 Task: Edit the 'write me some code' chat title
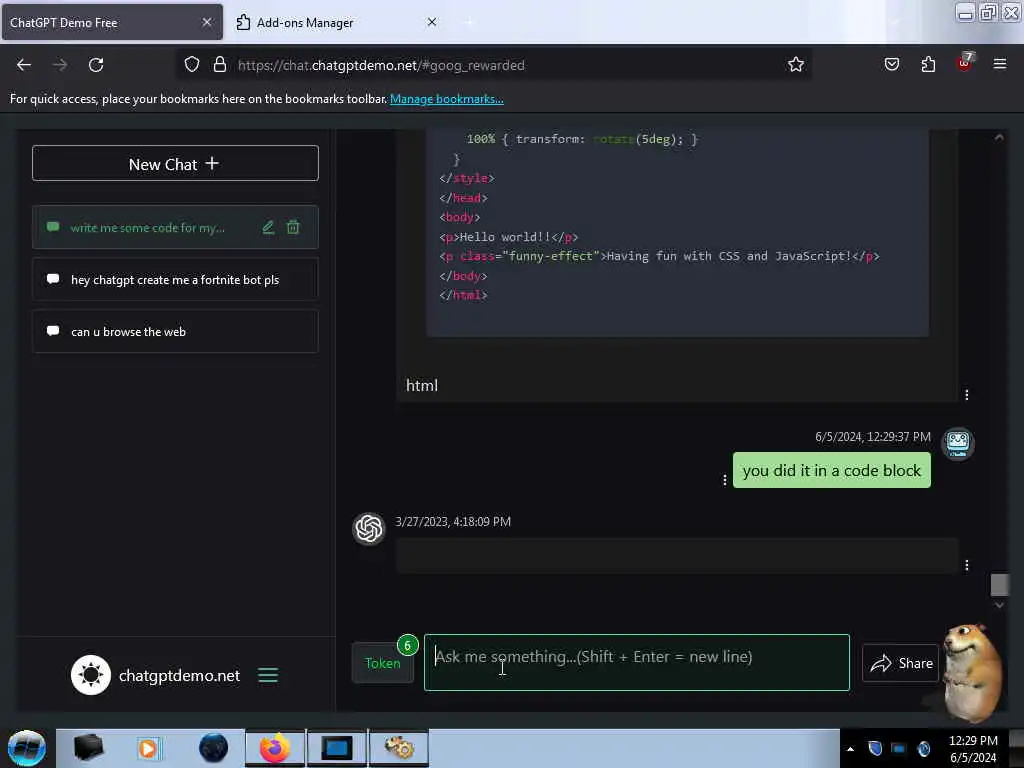coord(268,227)
